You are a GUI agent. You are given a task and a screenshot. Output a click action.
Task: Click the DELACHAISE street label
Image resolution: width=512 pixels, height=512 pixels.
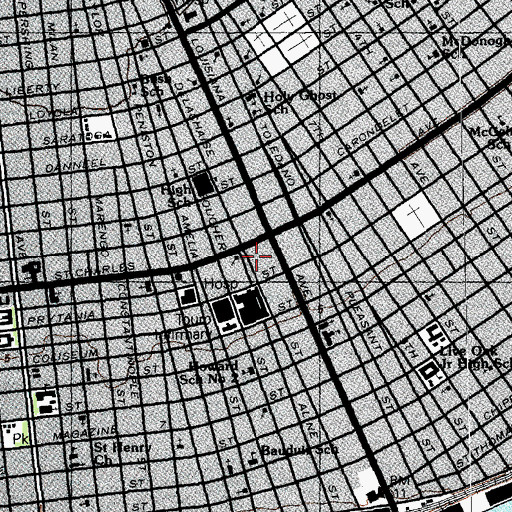click(194, 120)
